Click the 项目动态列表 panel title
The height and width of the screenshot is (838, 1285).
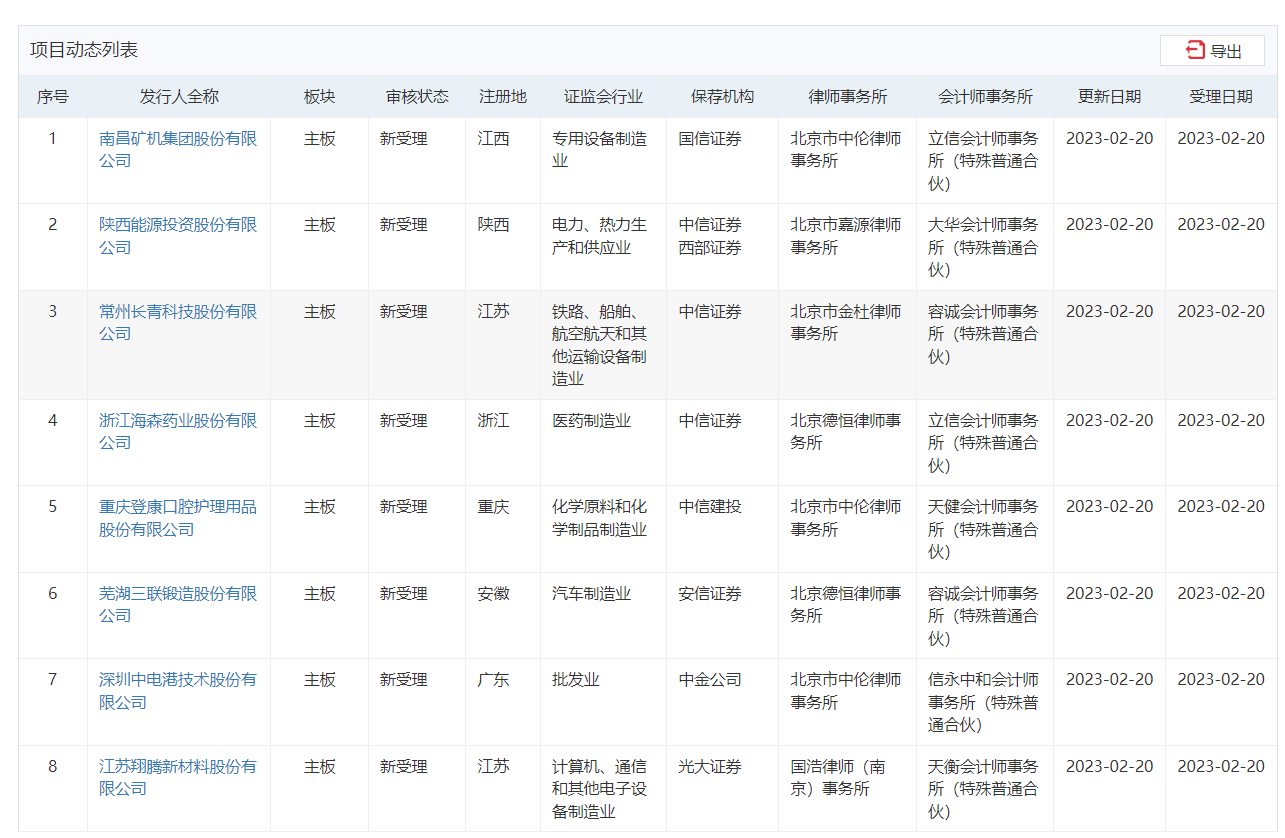coord(84,50)
